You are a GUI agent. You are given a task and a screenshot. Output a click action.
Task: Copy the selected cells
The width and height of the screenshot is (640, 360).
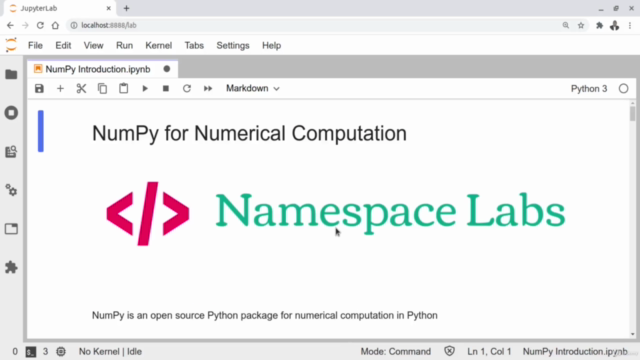[x=102, y=89]
